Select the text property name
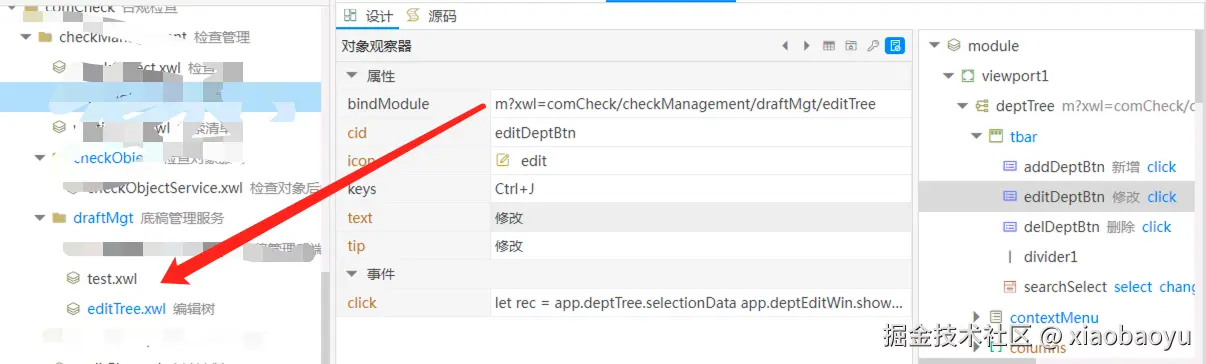Image resolution: width=1206 pixels, height=364 pixels. (360, 217)
